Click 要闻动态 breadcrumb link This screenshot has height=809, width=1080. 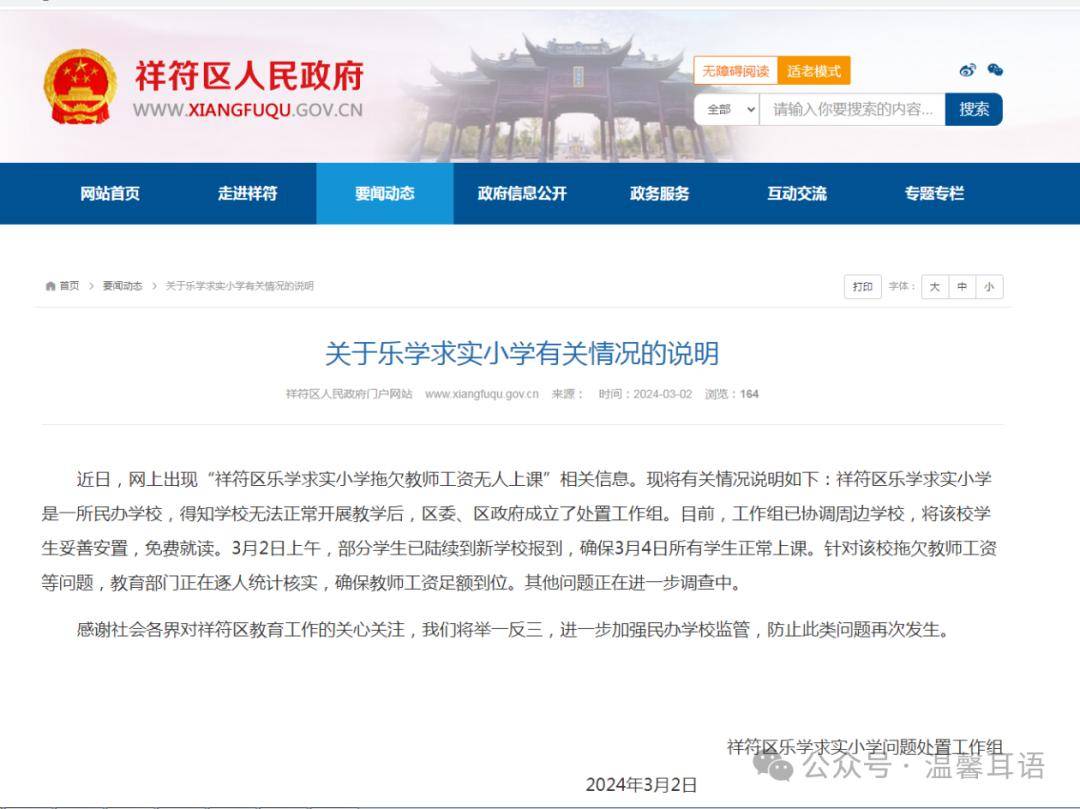click(x=122, y=286)
